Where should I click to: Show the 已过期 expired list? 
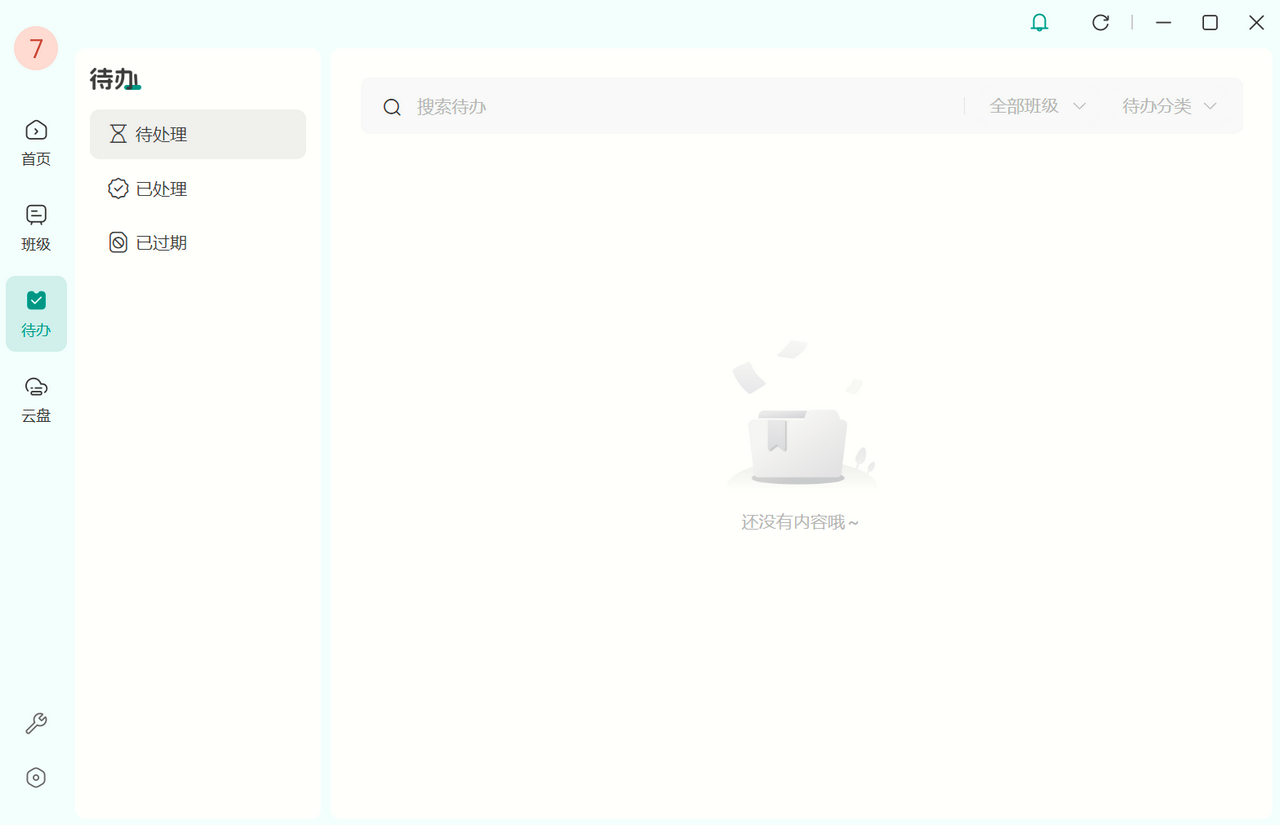[198, 243]
